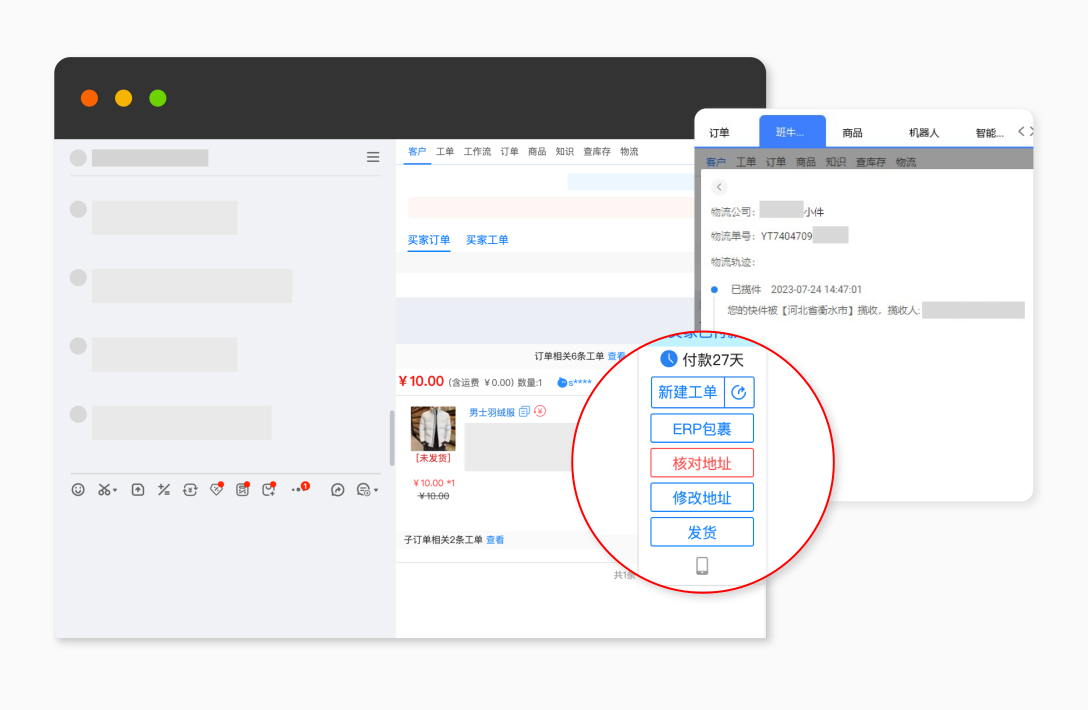The width and height of the screenshot is (1088, 710).
Task: Switch to the 工单 tab in main window
Action: click(x=445, y=151)
